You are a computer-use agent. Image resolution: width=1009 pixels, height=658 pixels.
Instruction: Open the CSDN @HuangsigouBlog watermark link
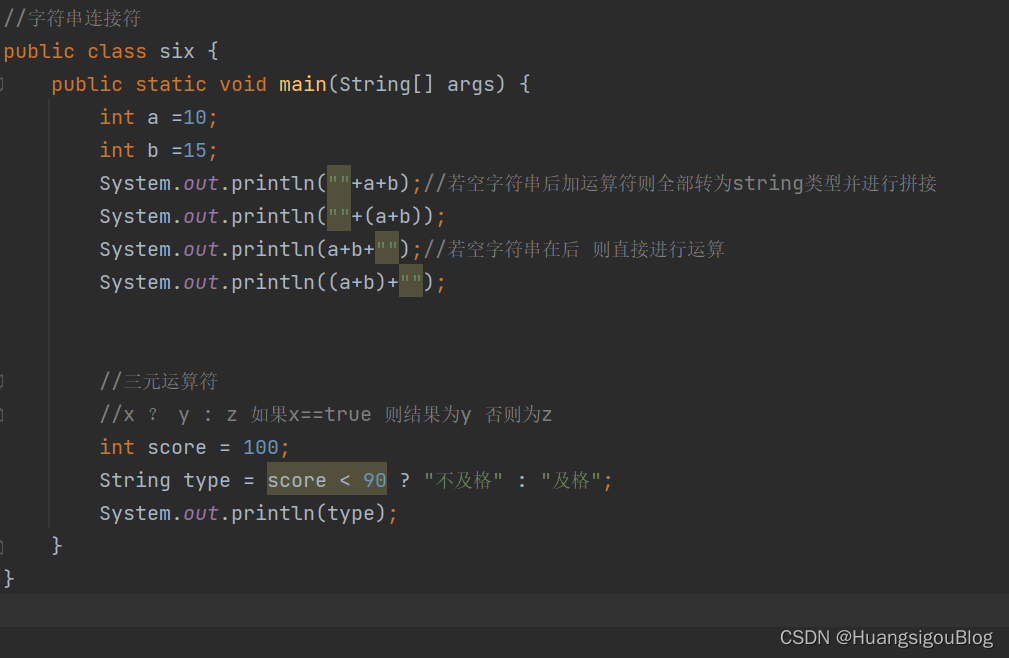tap(885, 636)
